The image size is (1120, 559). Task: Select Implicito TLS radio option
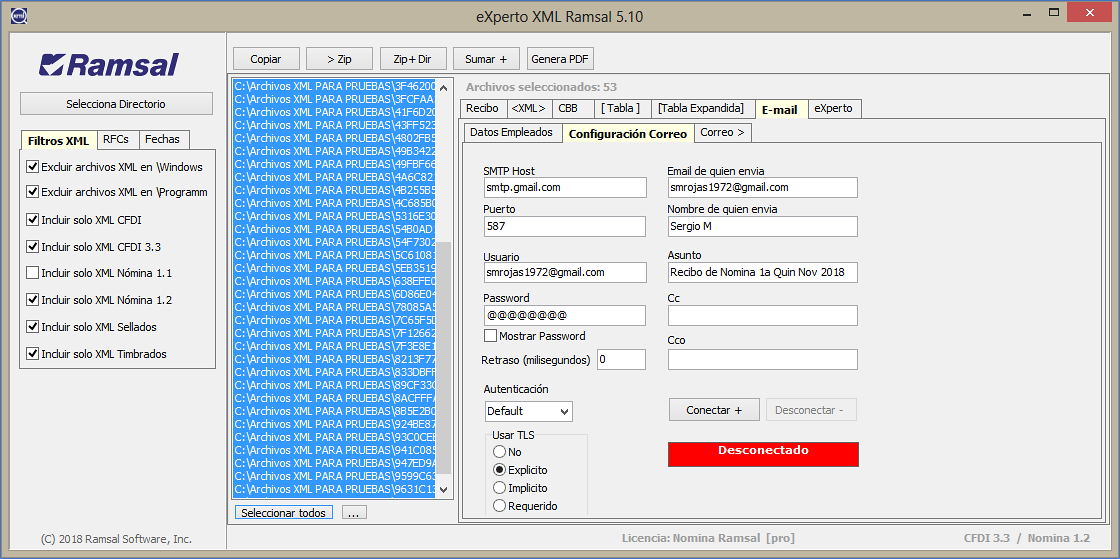(499, 488)
